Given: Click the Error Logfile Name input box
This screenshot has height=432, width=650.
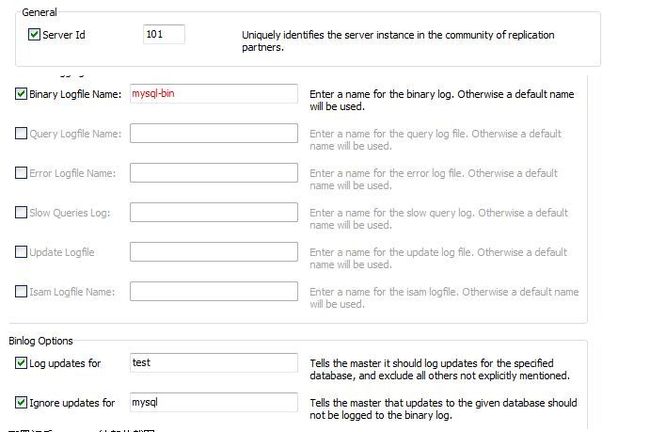Looking at the screenshot, I should tap(213, 172).
